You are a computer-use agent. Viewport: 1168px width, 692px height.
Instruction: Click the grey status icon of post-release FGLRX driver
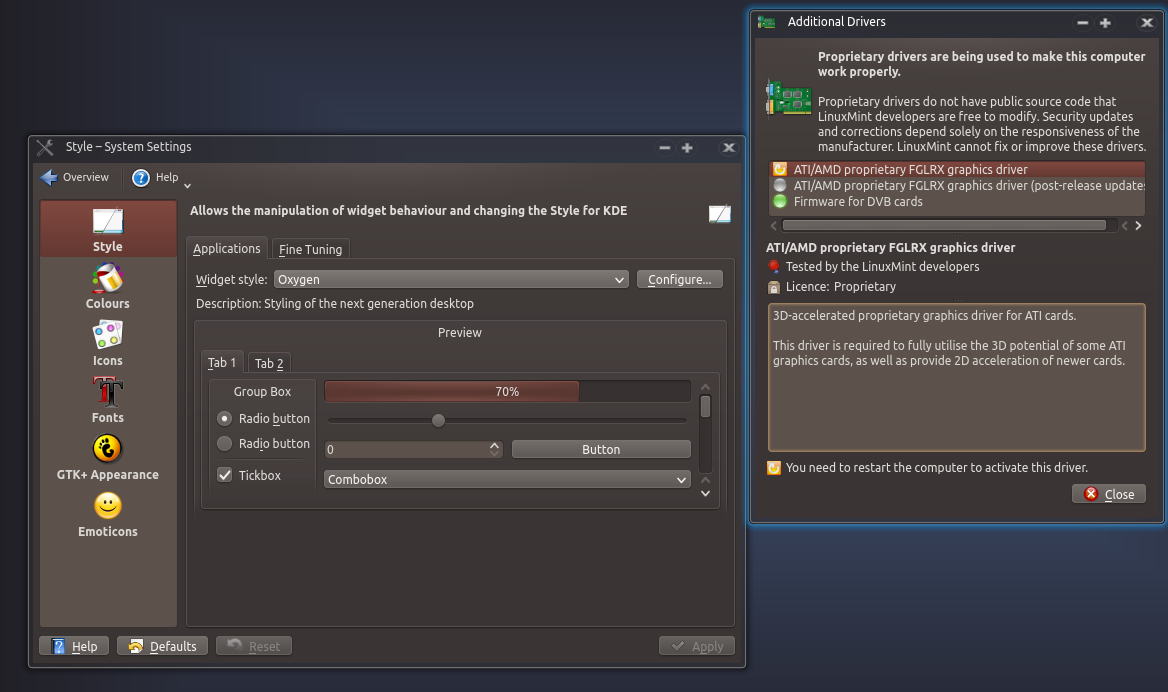(780, 185)
